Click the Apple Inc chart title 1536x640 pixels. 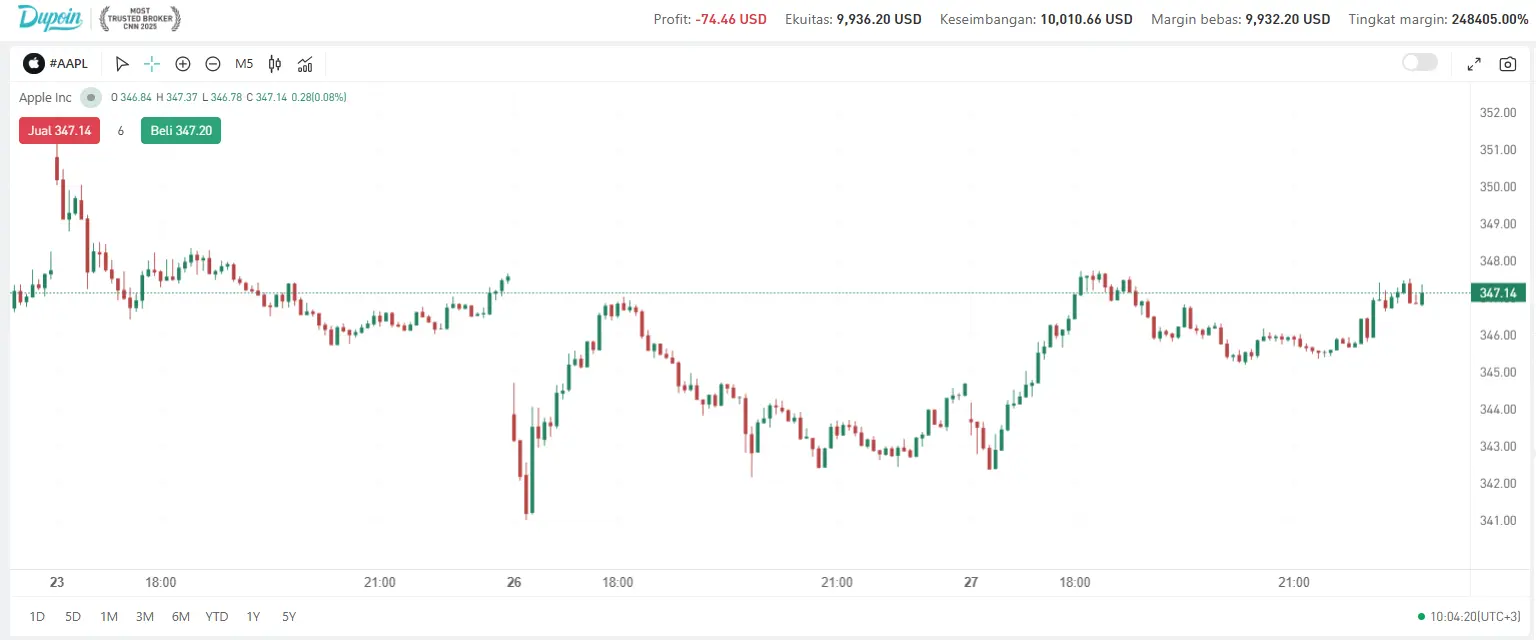coord(45,98)
